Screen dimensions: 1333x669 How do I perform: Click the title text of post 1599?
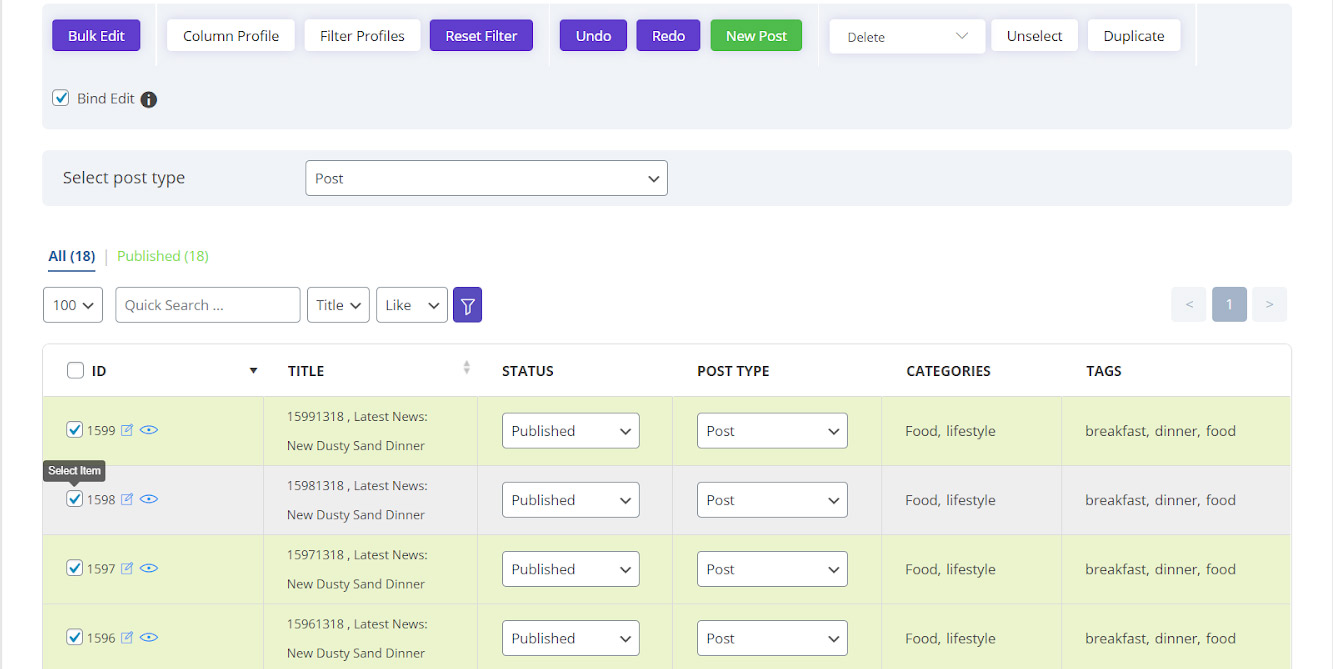click(x=357, y=431)
